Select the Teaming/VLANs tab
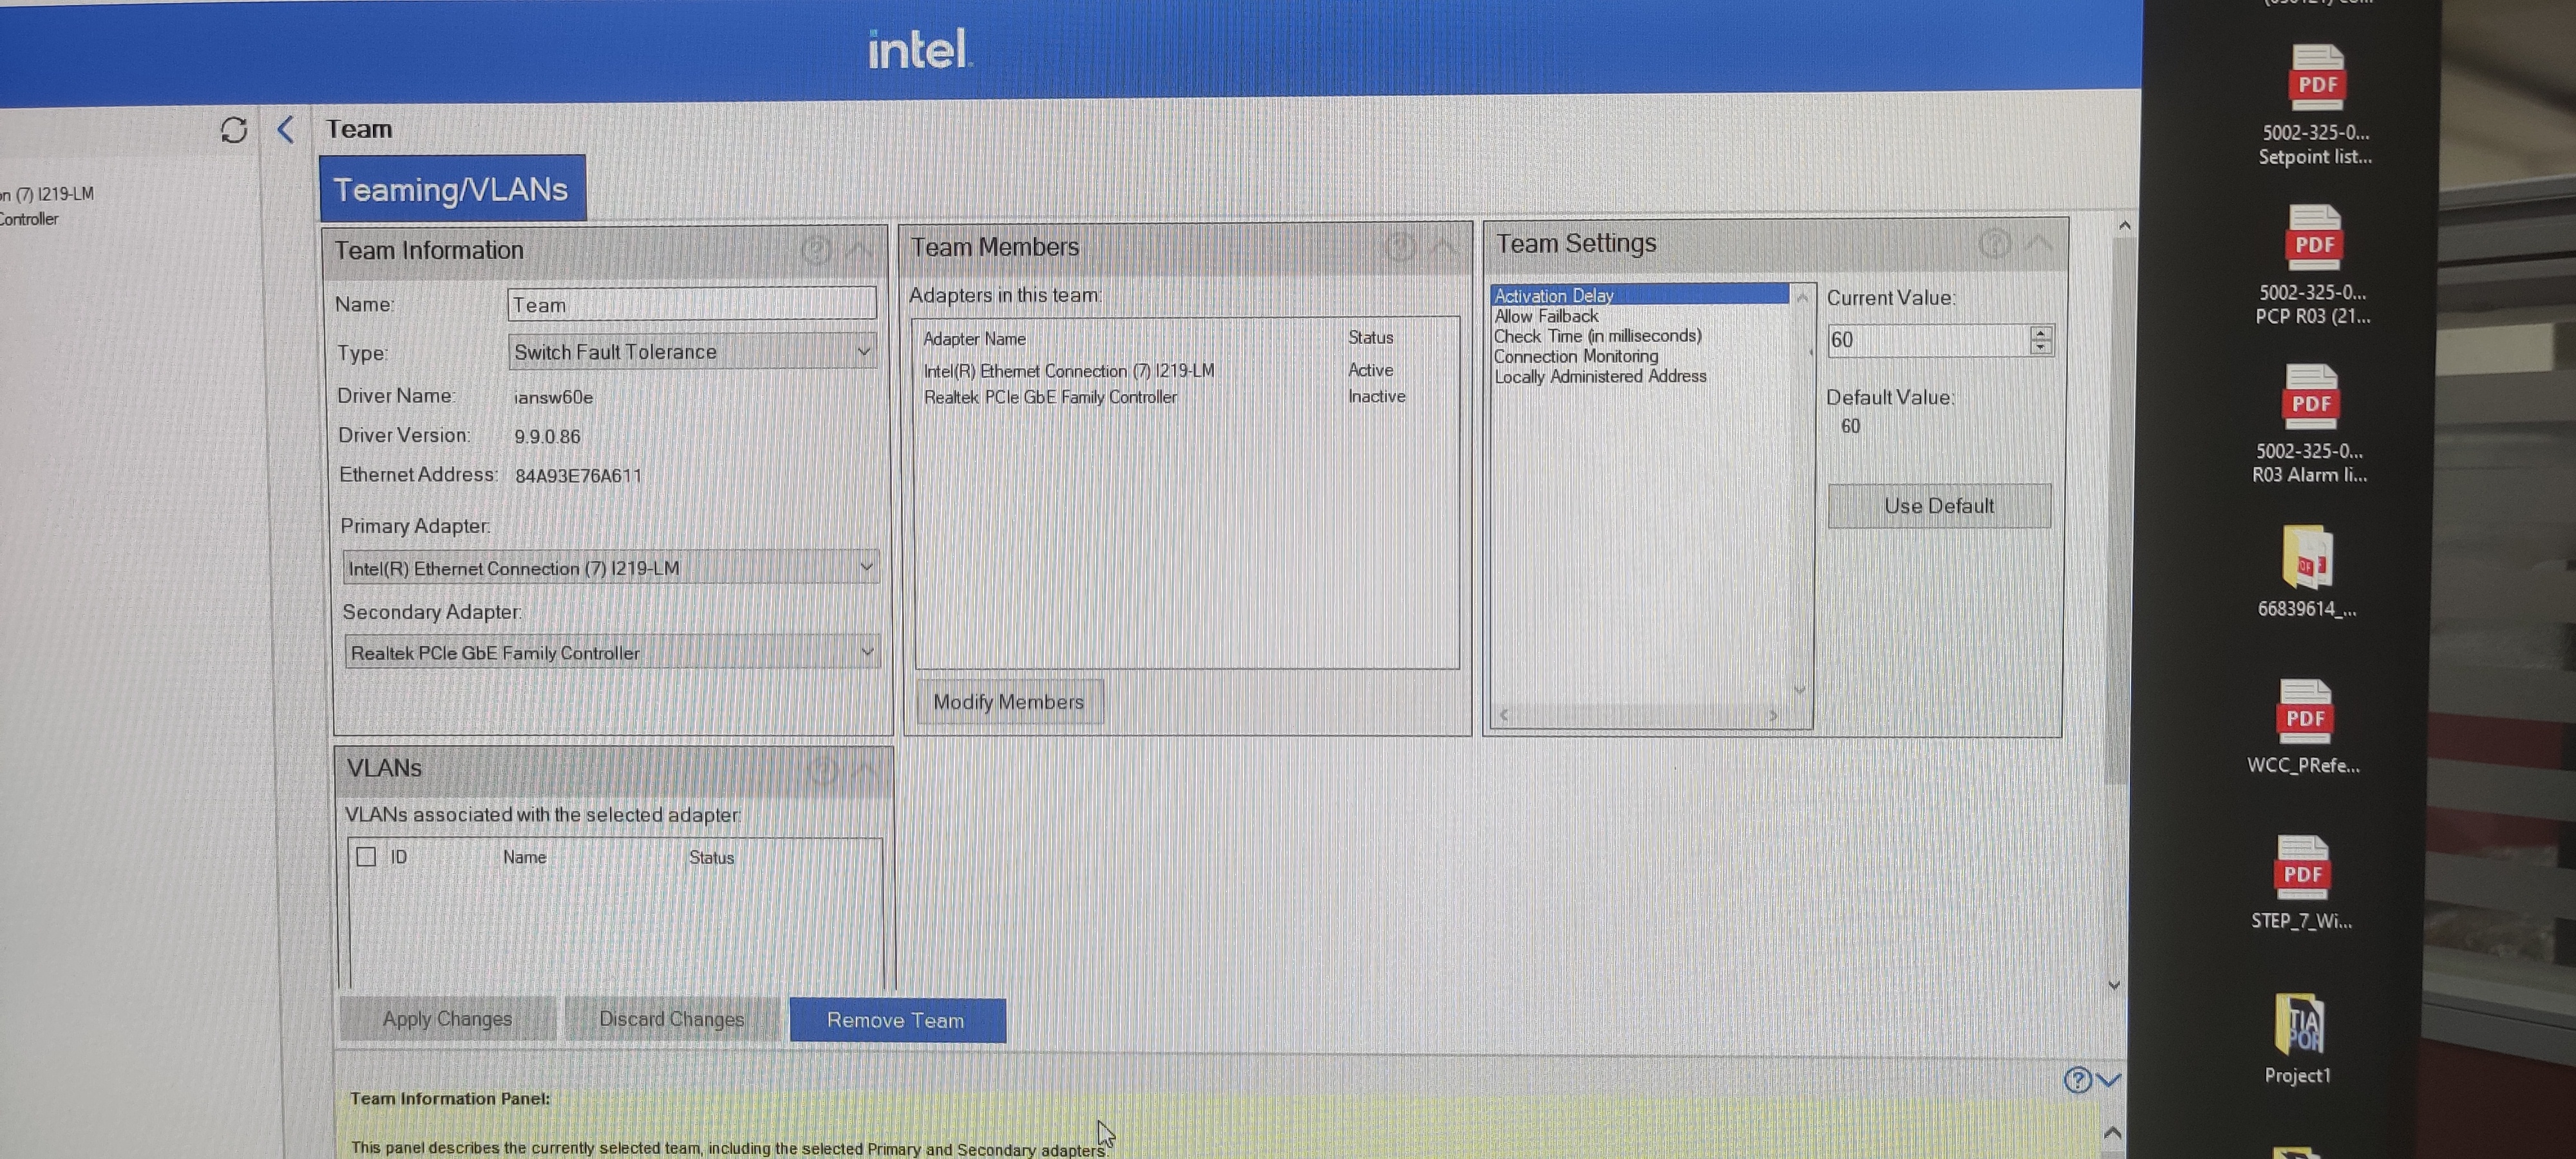Viewport: 2576px width, 1159px height. click(452, 189)
